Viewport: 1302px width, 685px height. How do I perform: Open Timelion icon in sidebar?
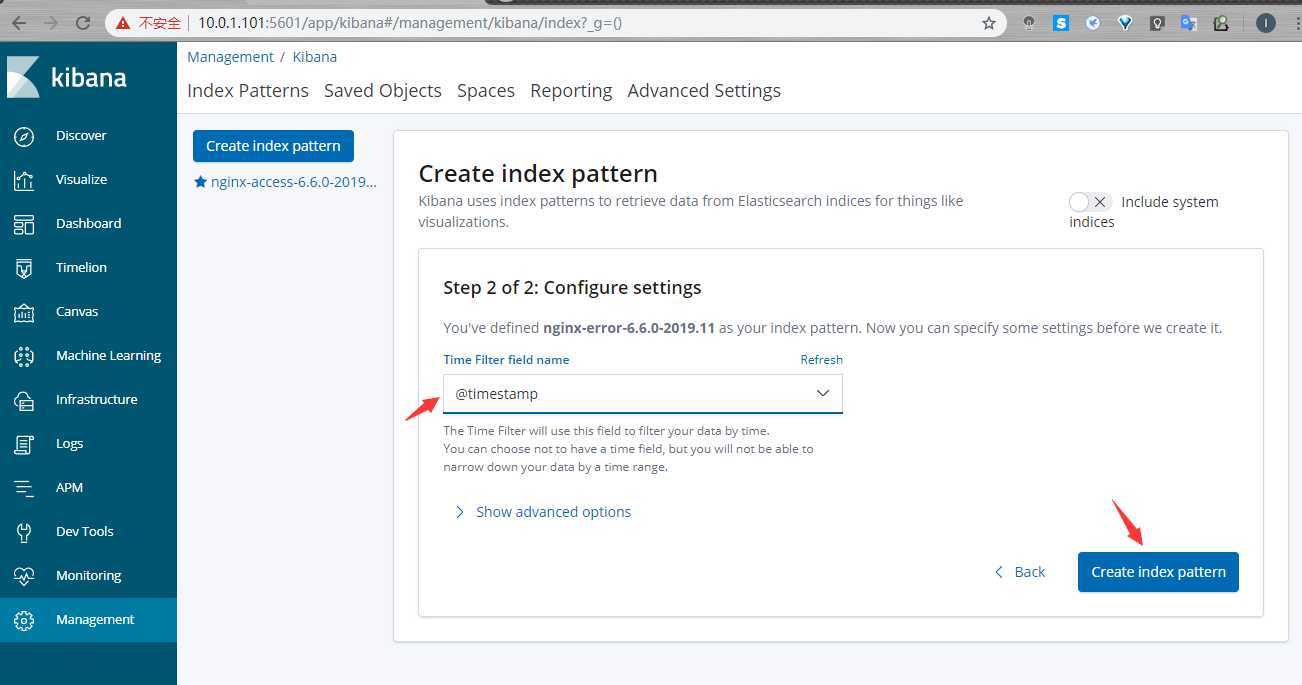(x=24, y=268)
